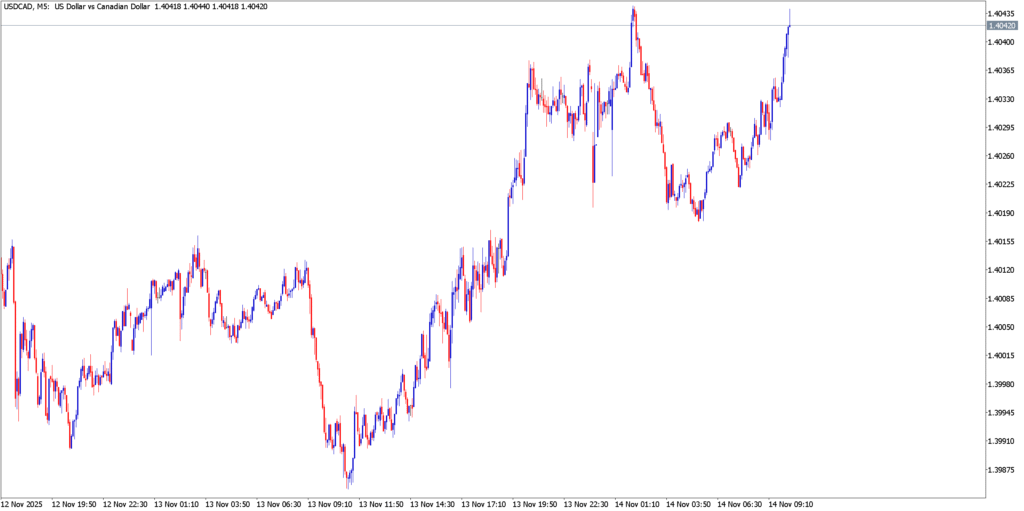1024x511 pixels.
Task: Click the 1.40435 price axis label
Action: pos(1001,13)
